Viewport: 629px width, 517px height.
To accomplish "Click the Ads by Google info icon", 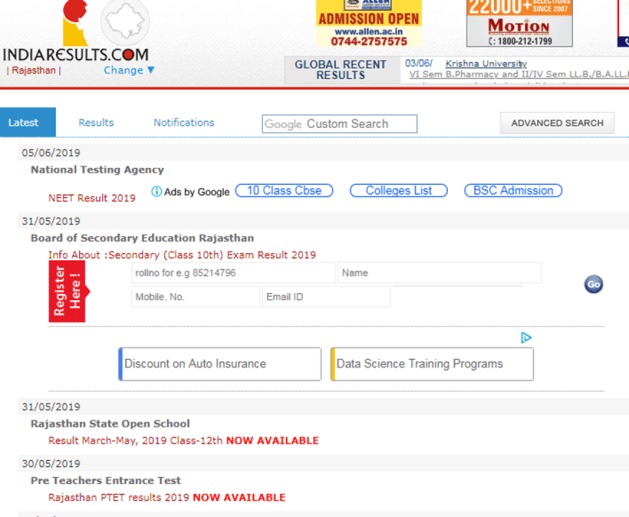I will pyautogui.click(x=157, y=191).
